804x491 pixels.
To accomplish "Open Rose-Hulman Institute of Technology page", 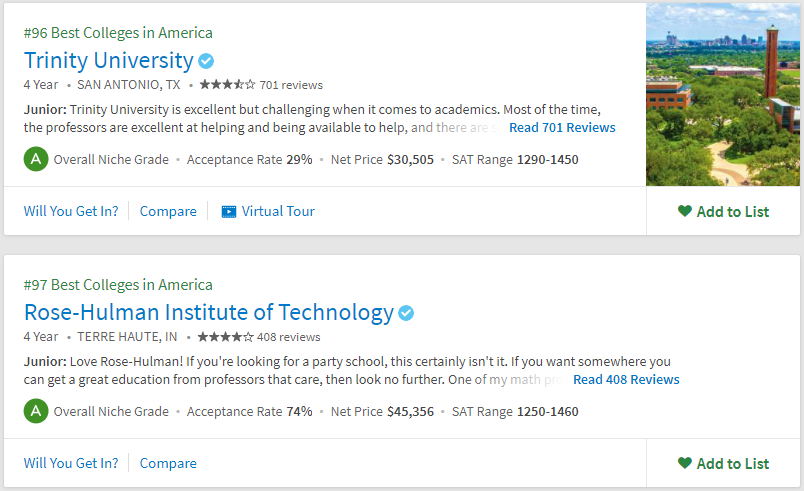I will (209, 312).
